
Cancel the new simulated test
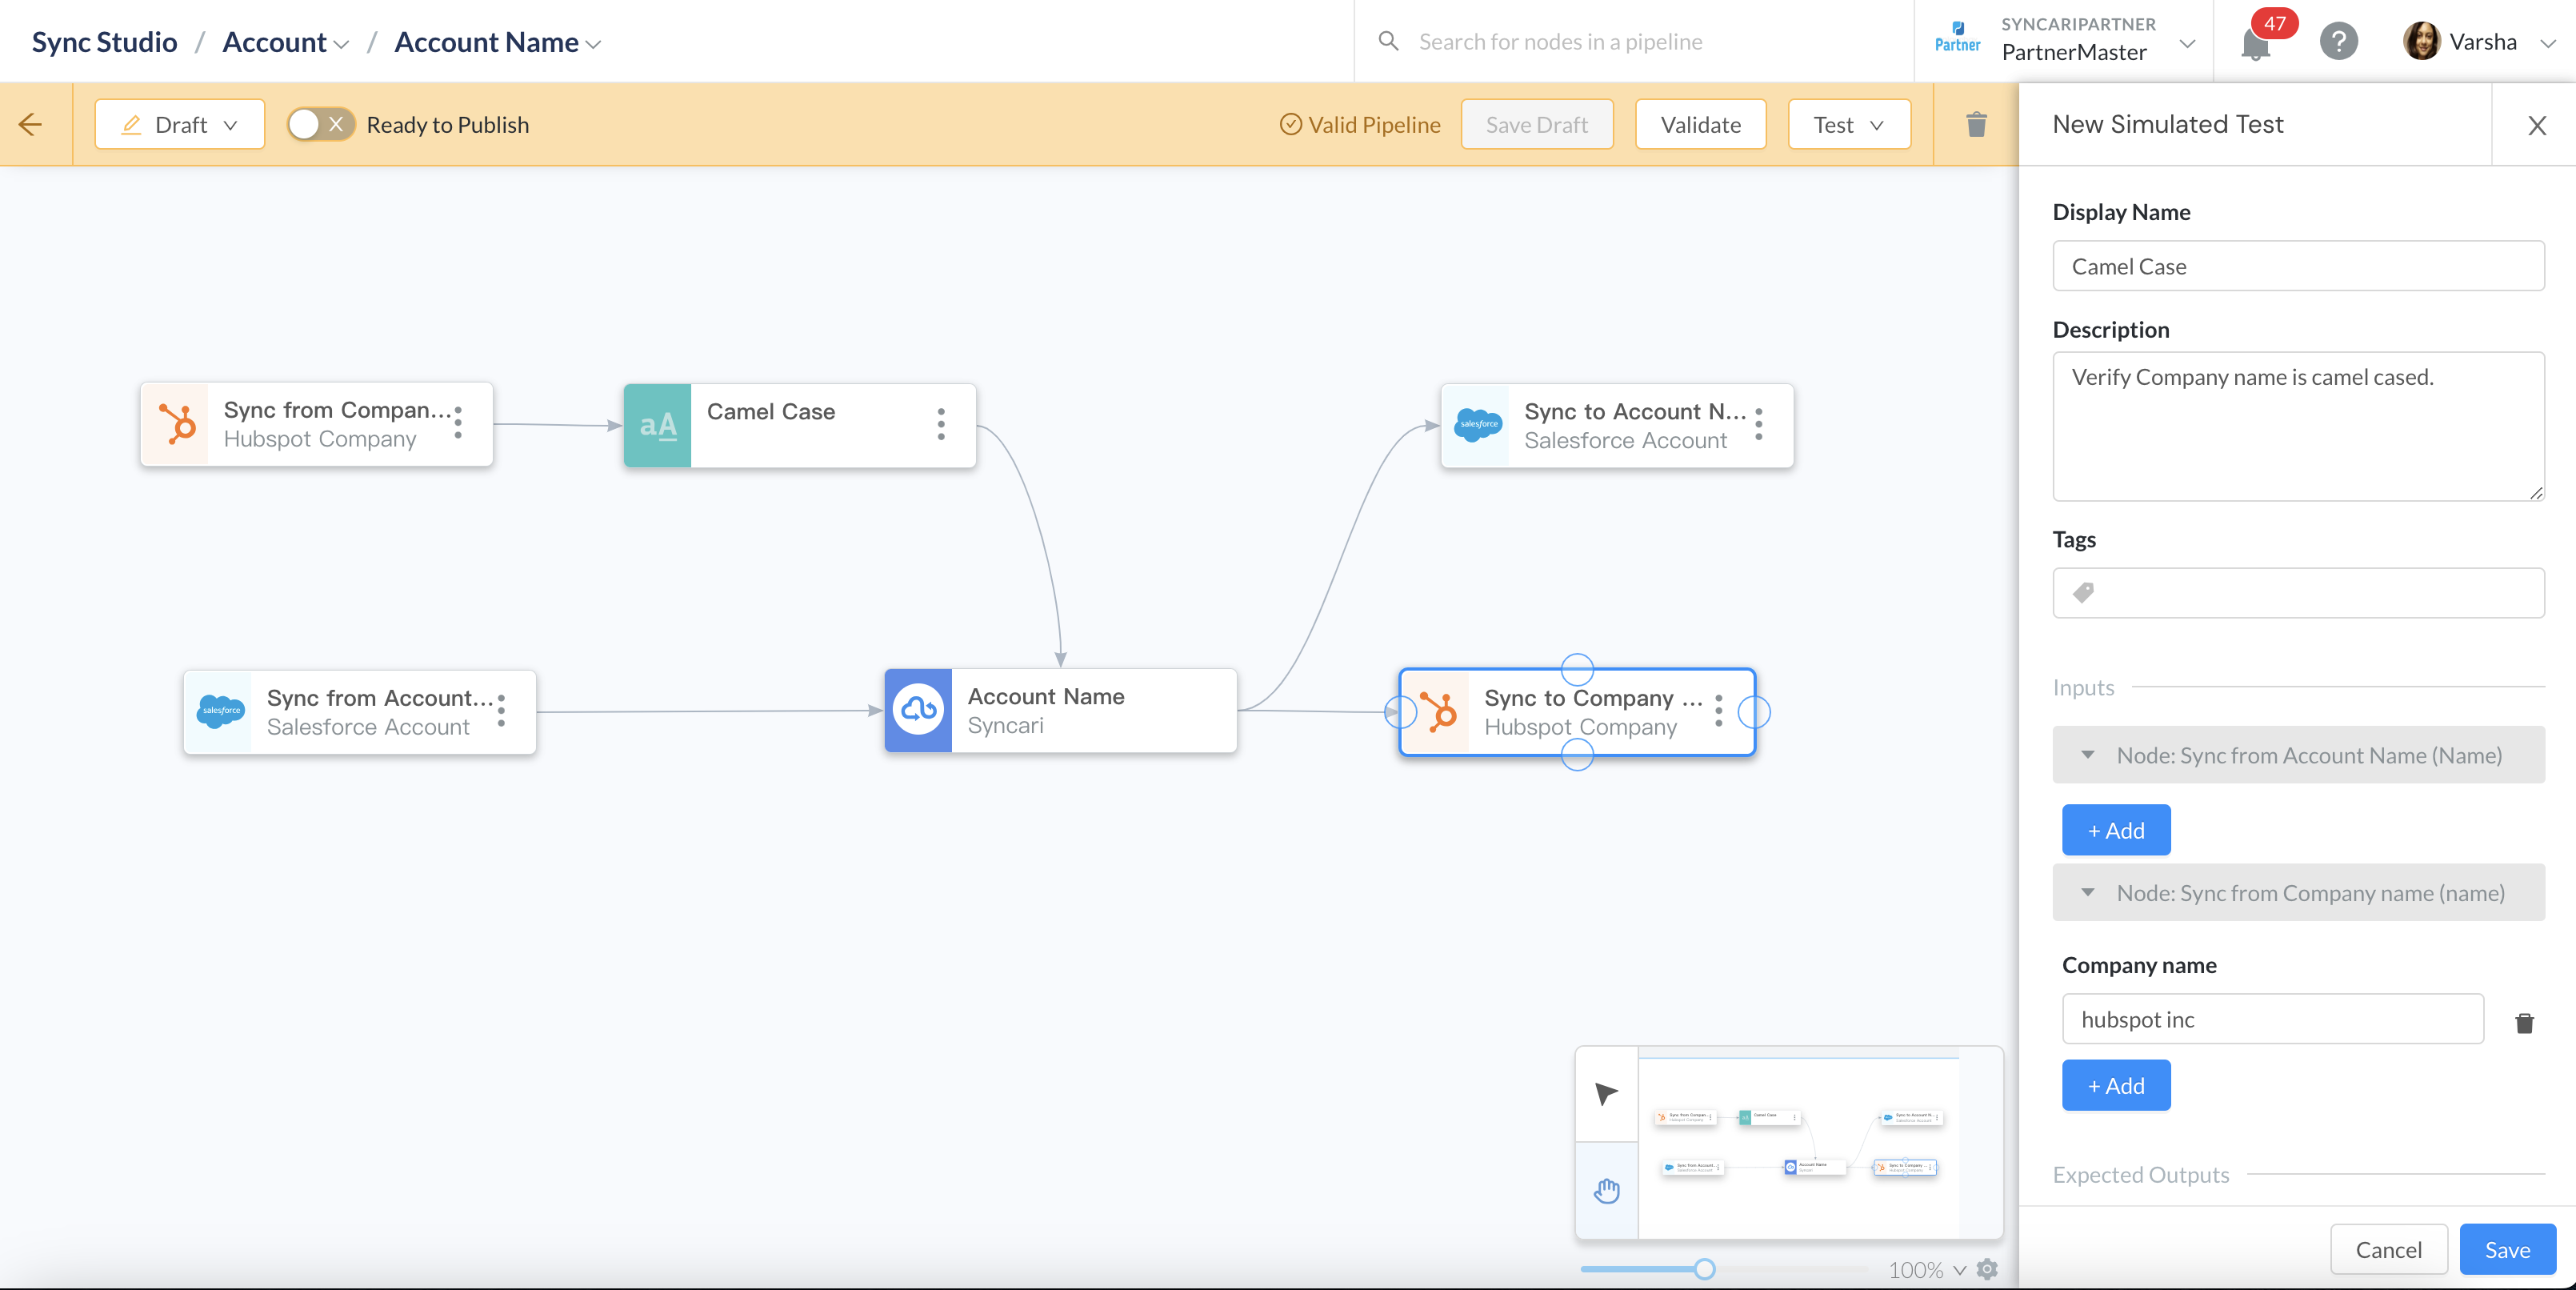2388,1249
